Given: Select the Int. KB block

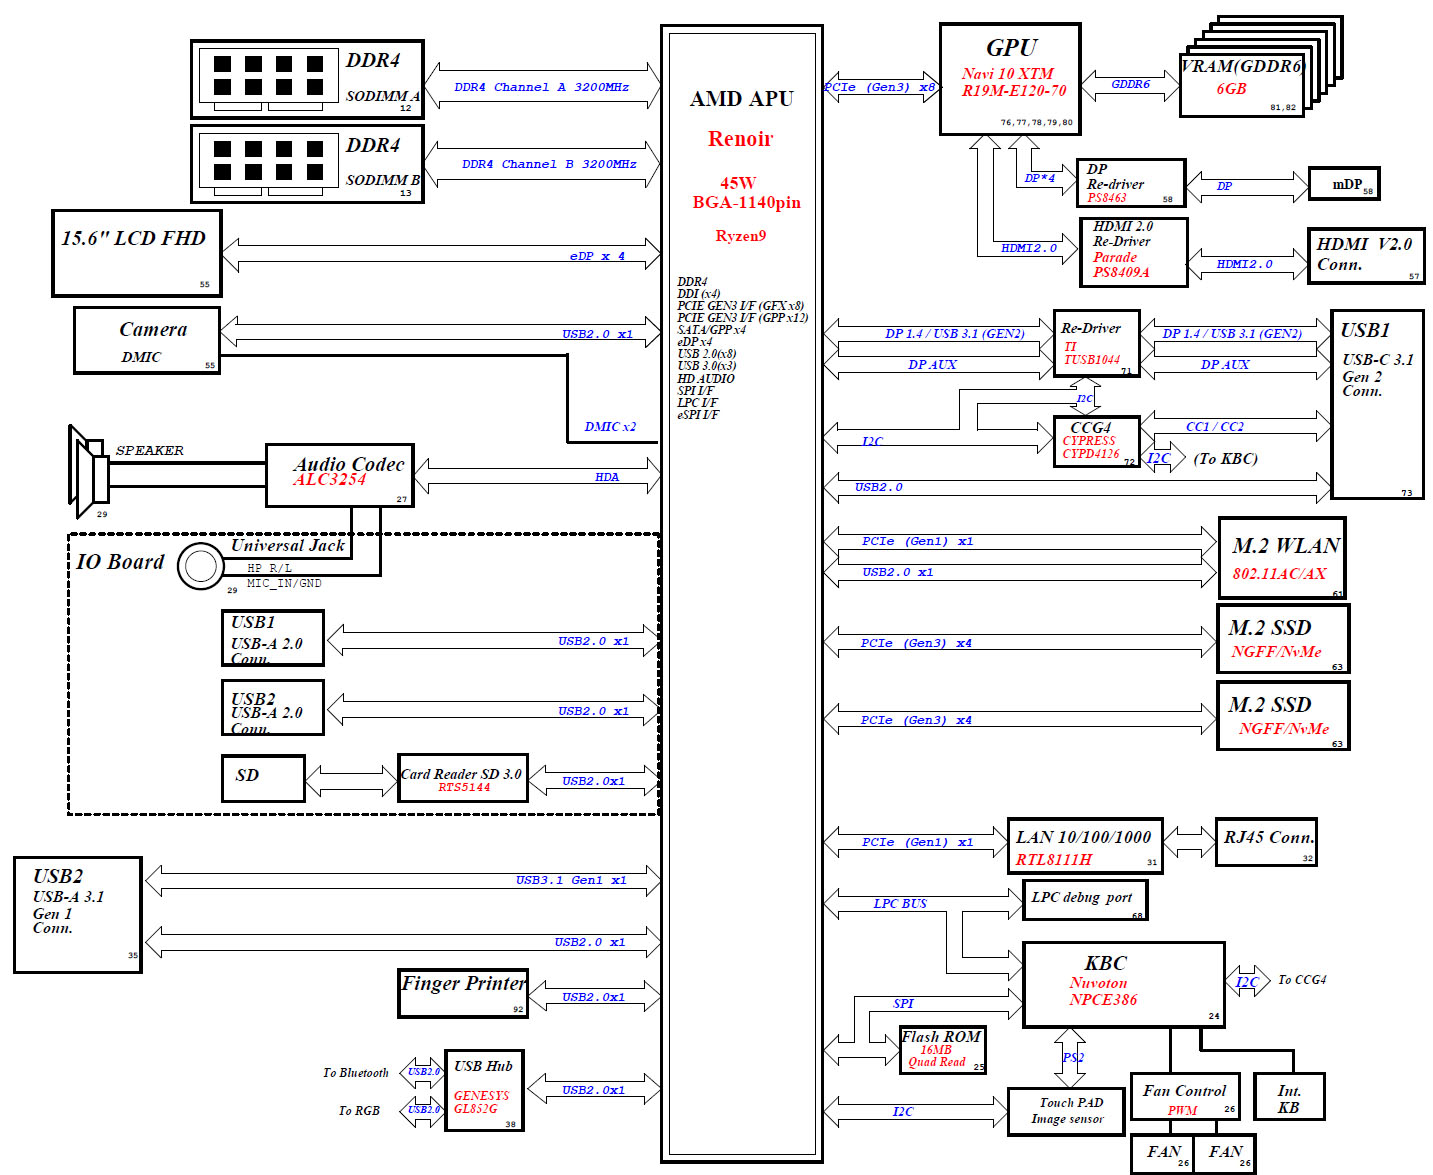Looking at the screenshot, I should 1288,1096.
